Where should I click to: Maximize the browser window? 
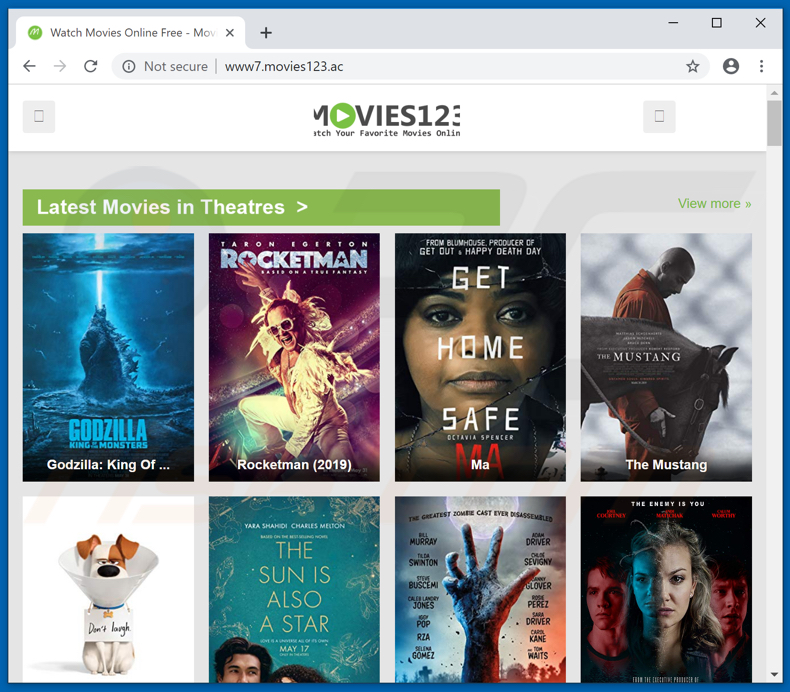(x=716, y=23)
